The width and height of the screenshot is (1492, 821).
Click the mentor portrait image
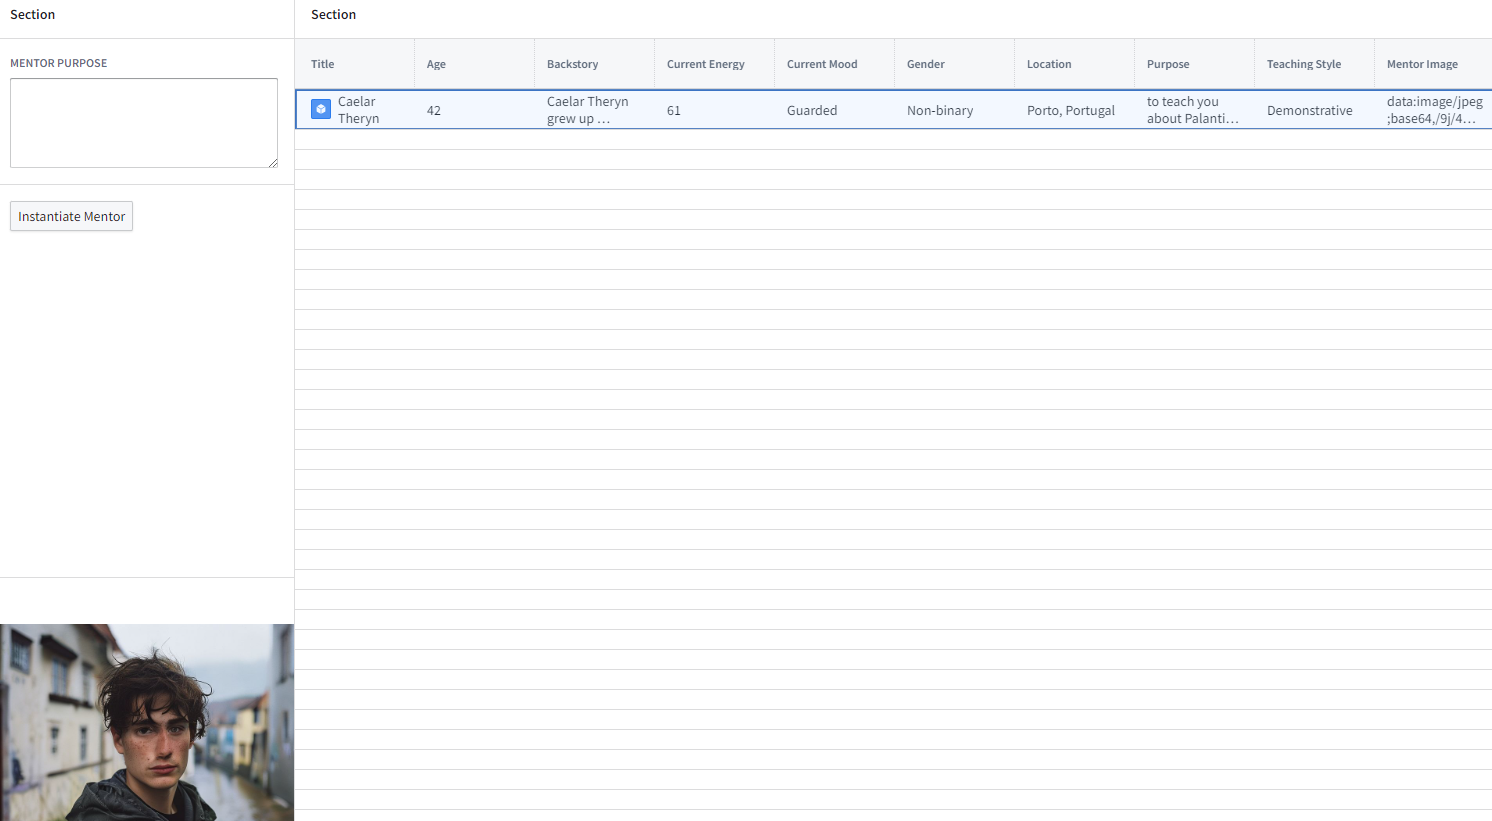point(147,722)
